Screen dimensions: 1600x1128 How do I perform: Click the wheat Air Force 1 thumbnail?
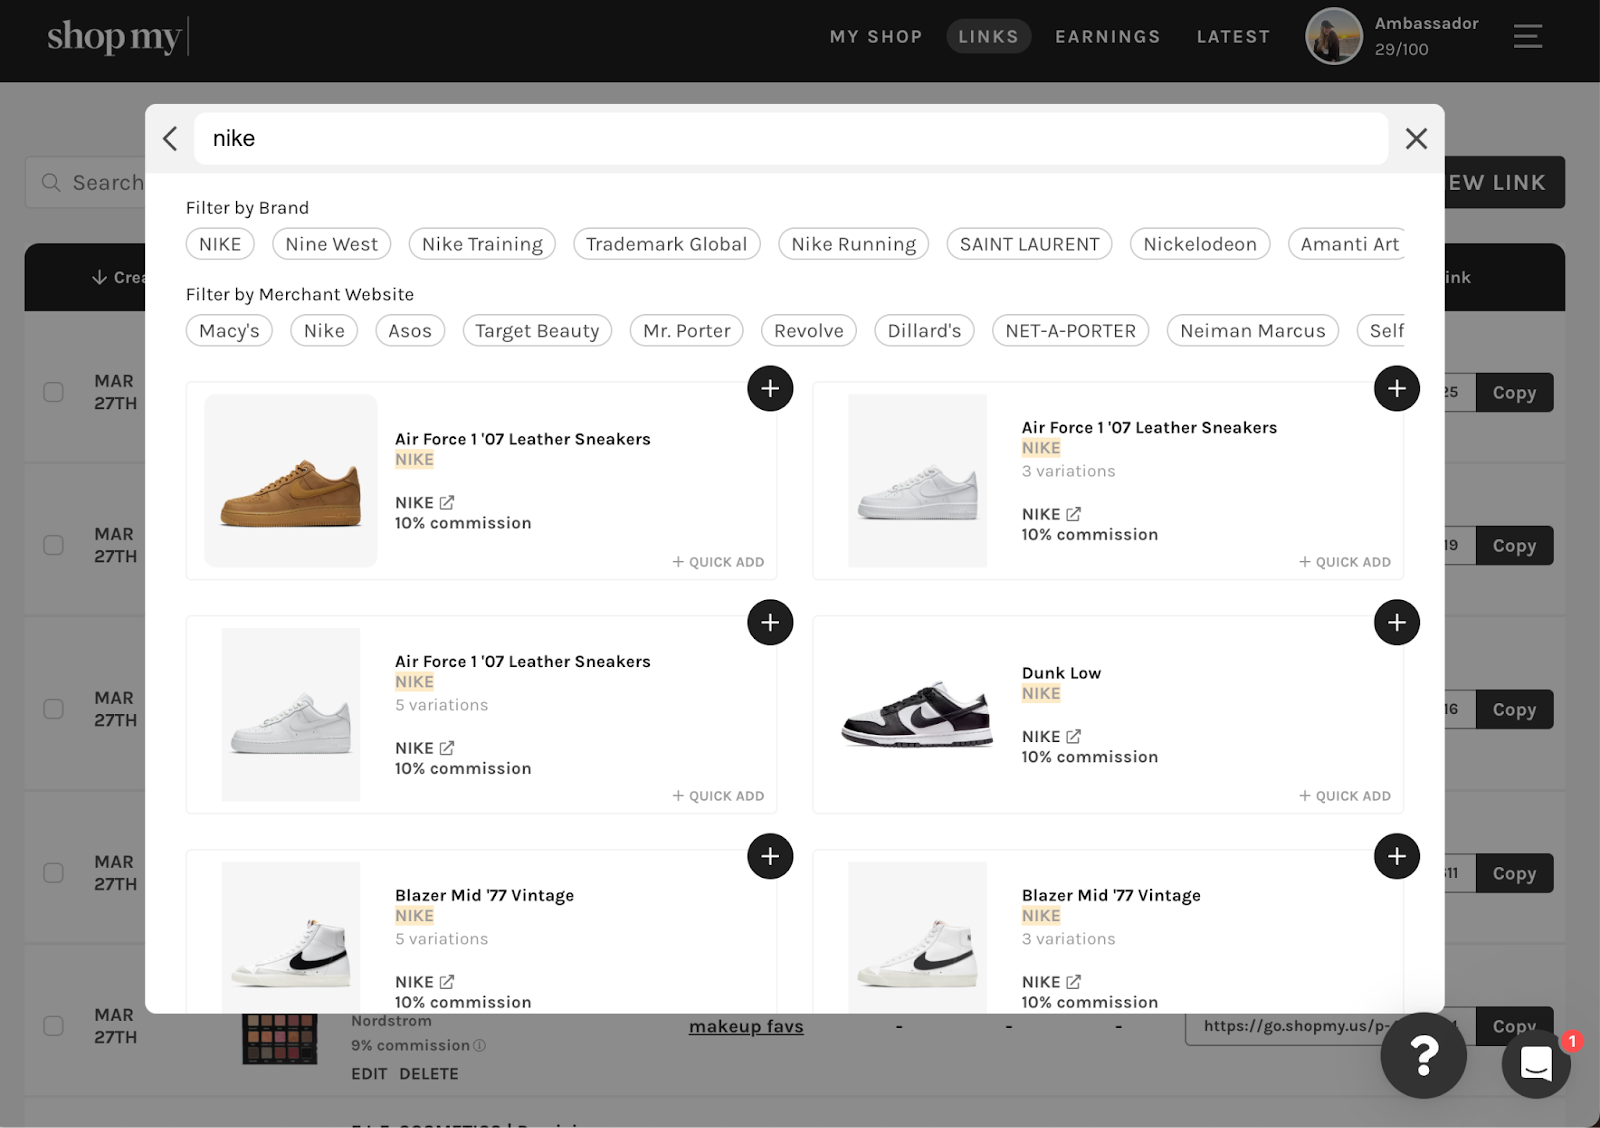[291, 481]
